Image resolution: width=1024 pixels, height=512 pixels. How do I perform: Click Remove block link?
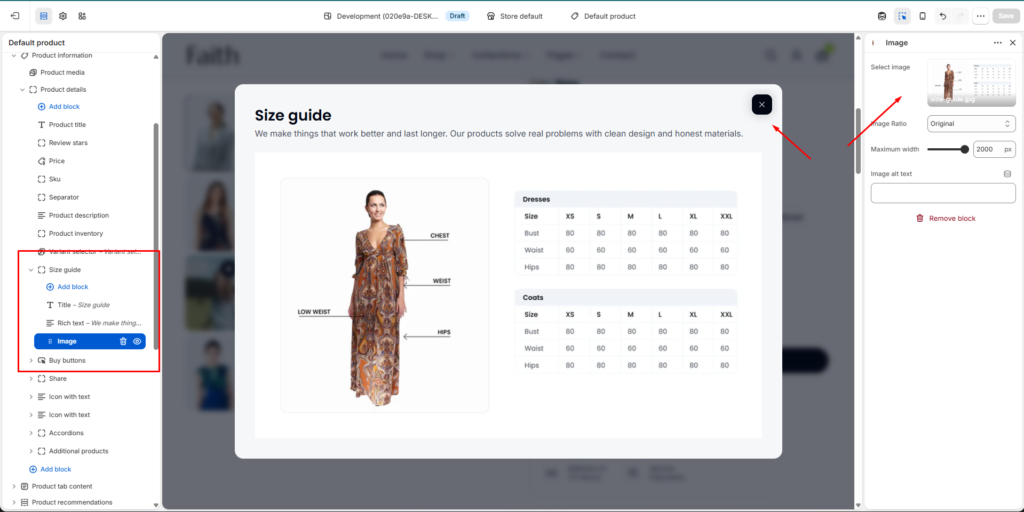pyautogui.click(x=945, y=219)
